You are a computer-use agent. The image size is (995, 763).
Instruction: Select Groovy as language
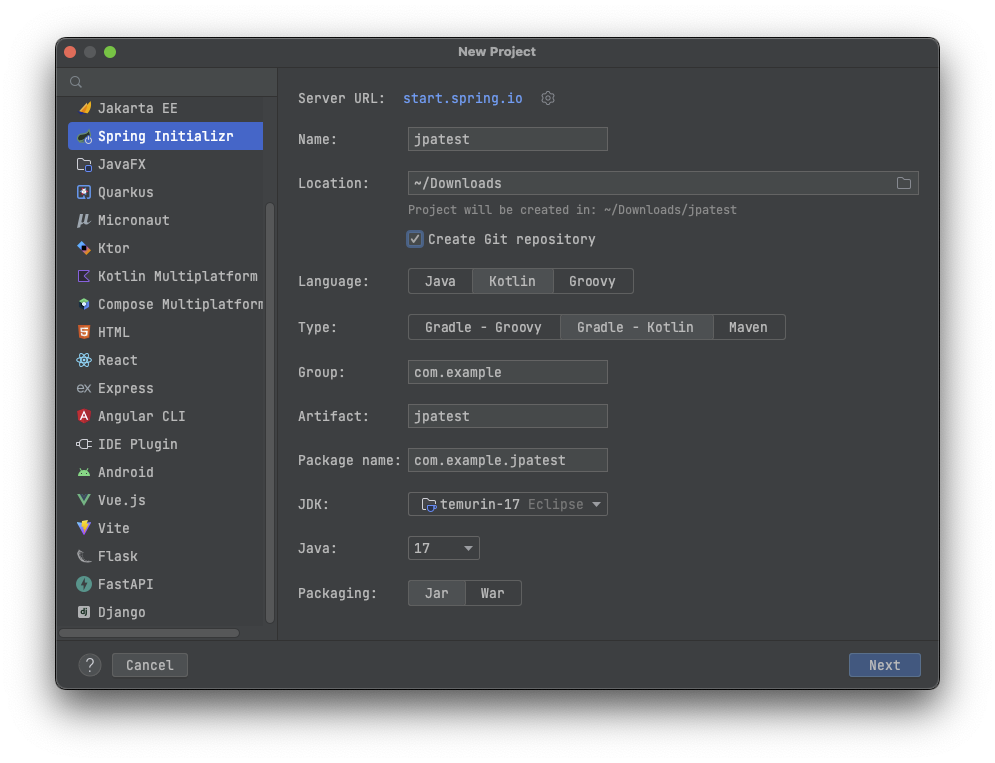click(x=593, y=281)
